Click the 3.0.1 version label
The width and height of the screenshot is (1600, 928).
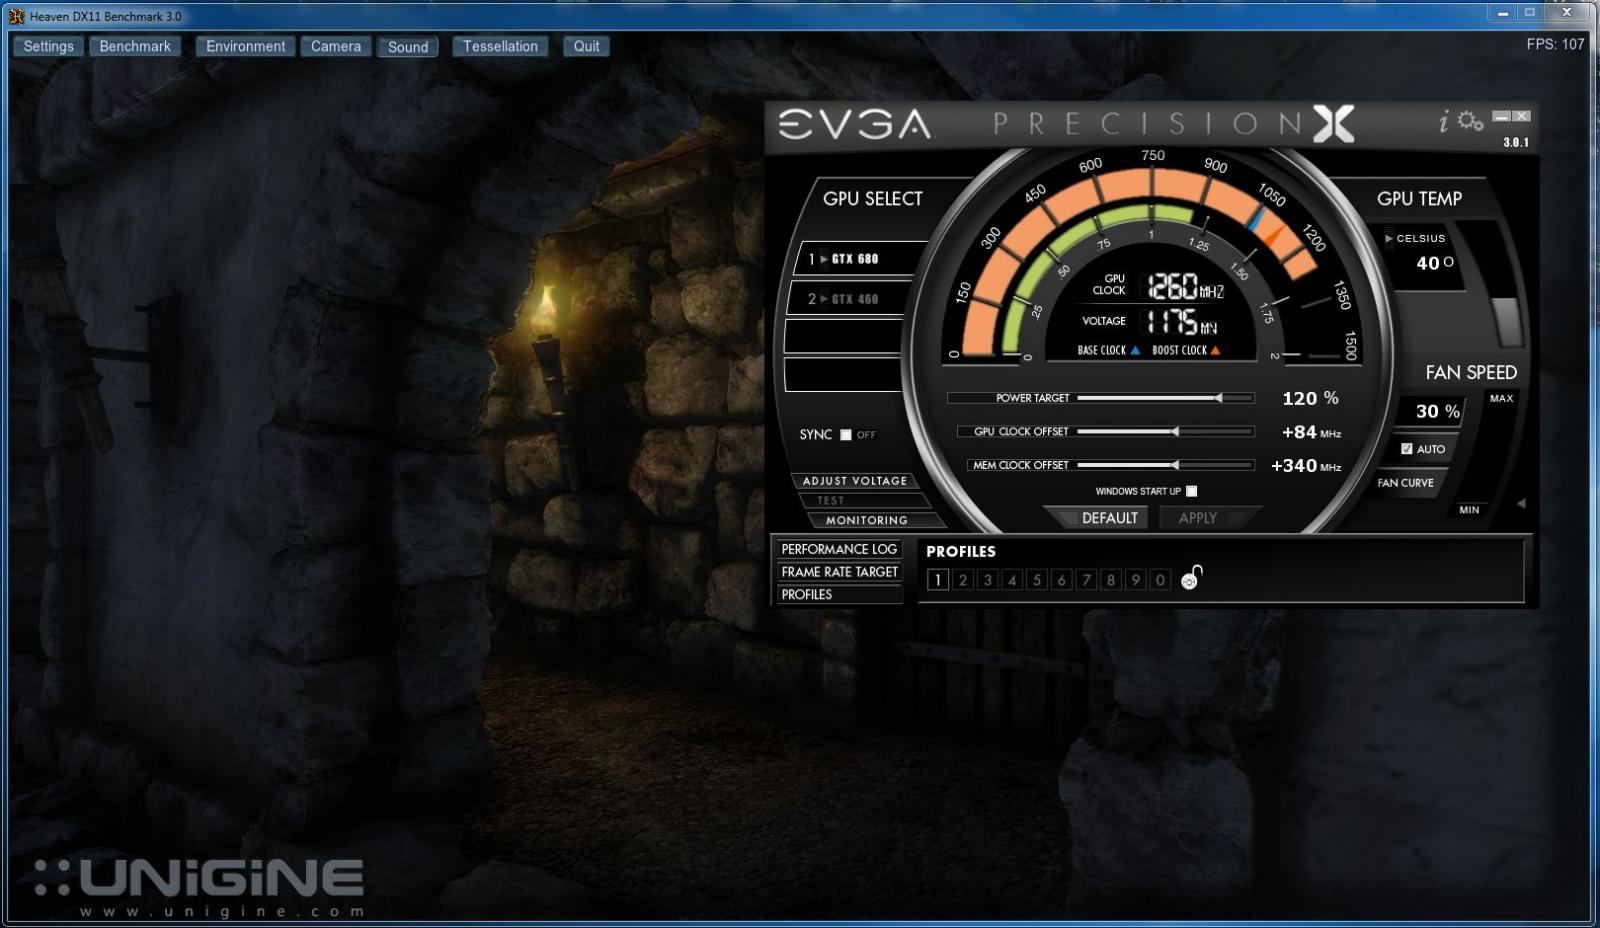pyautogui.click(x=1515, y=142)
